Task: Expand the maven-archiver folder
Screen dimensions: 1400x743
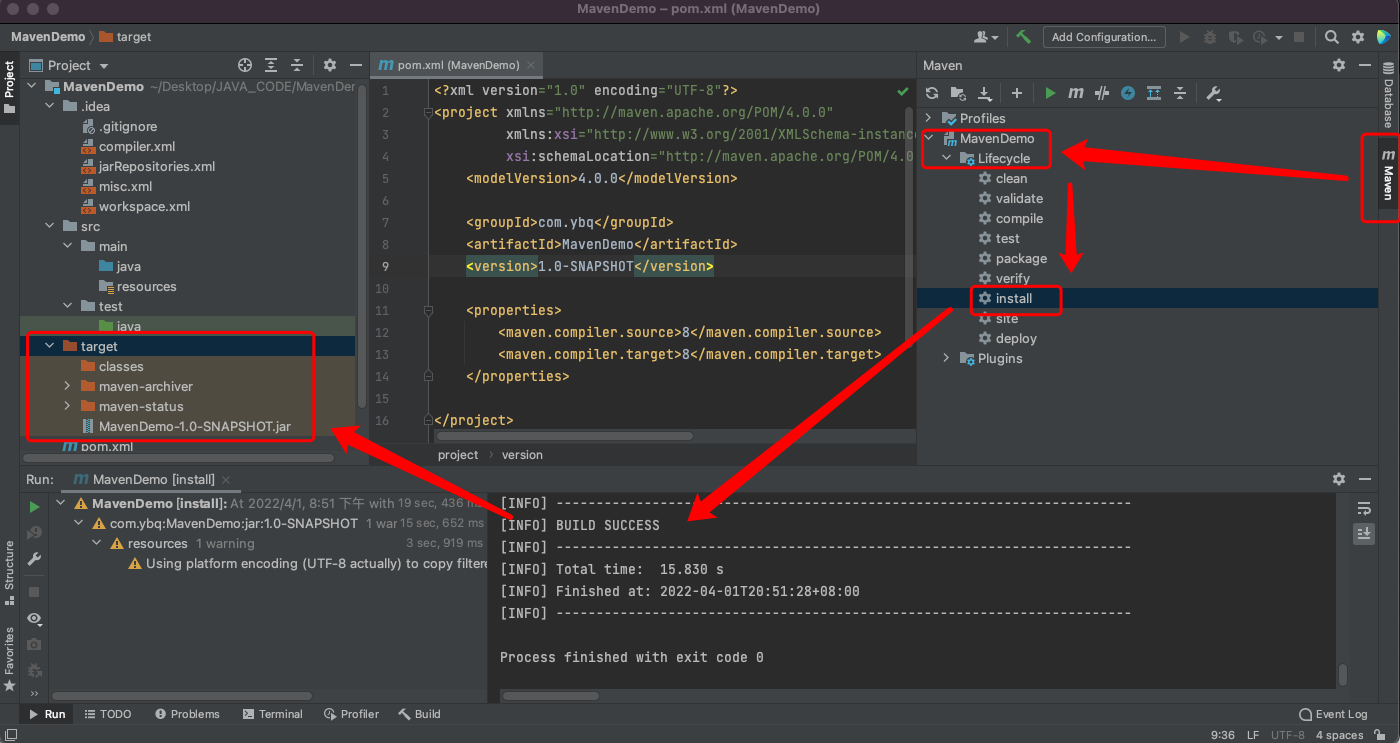Action: click(x=67, y=386)
